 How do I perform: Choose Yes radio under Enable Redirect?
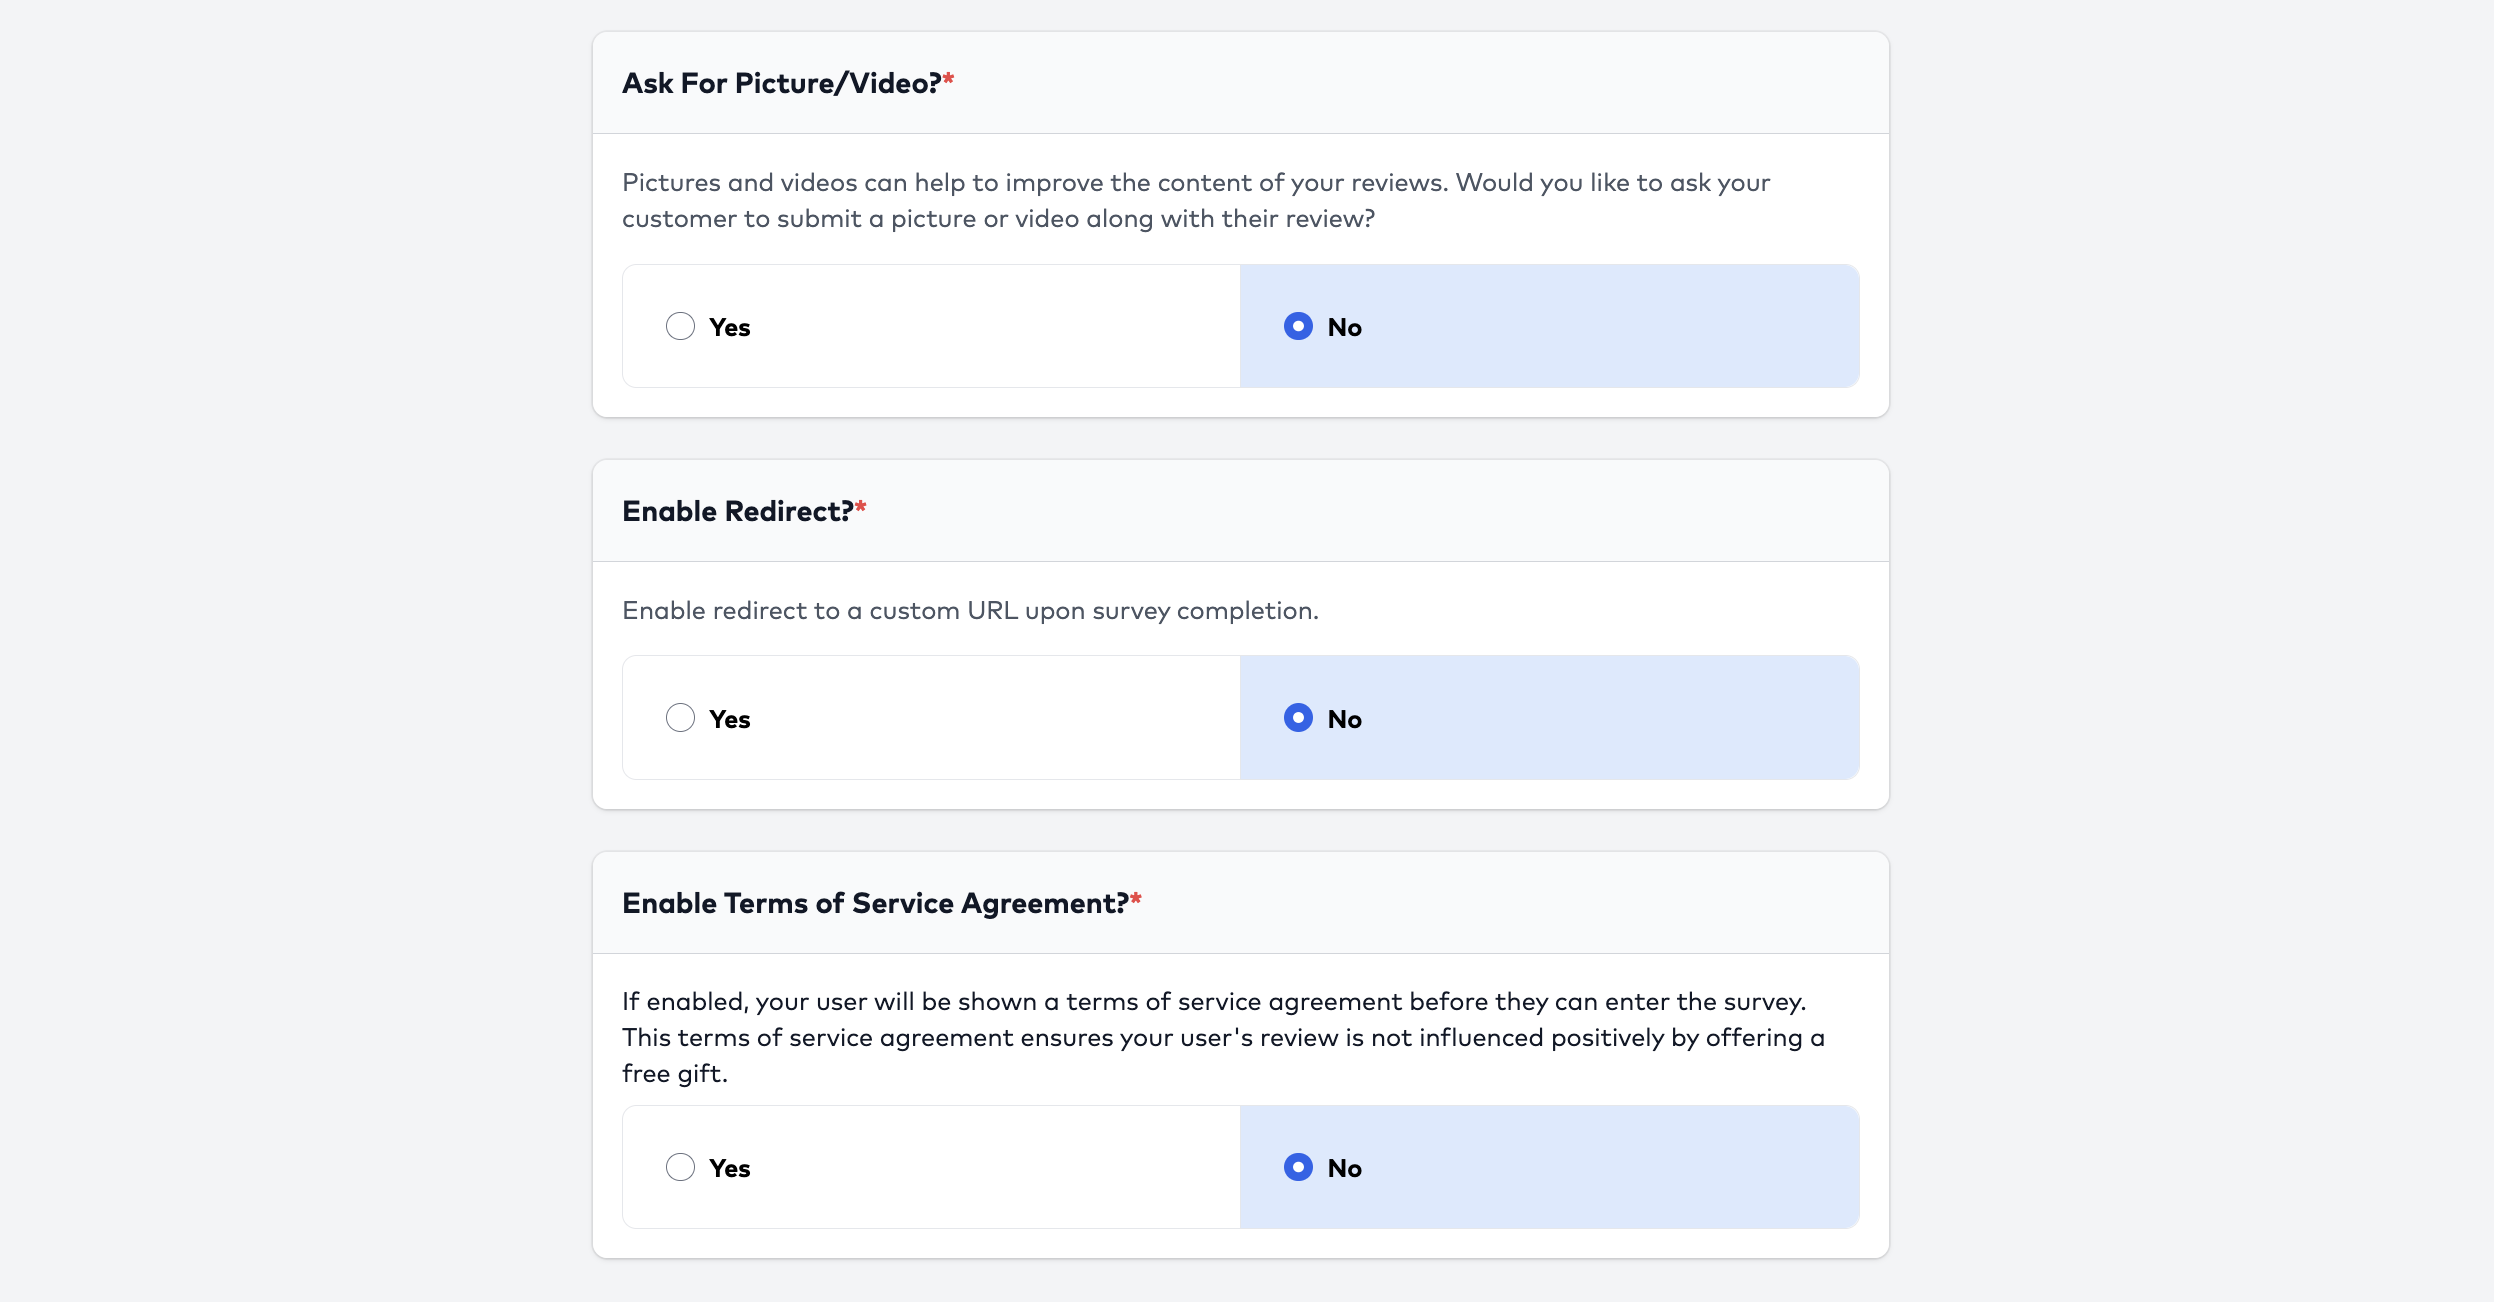(680, 718)
